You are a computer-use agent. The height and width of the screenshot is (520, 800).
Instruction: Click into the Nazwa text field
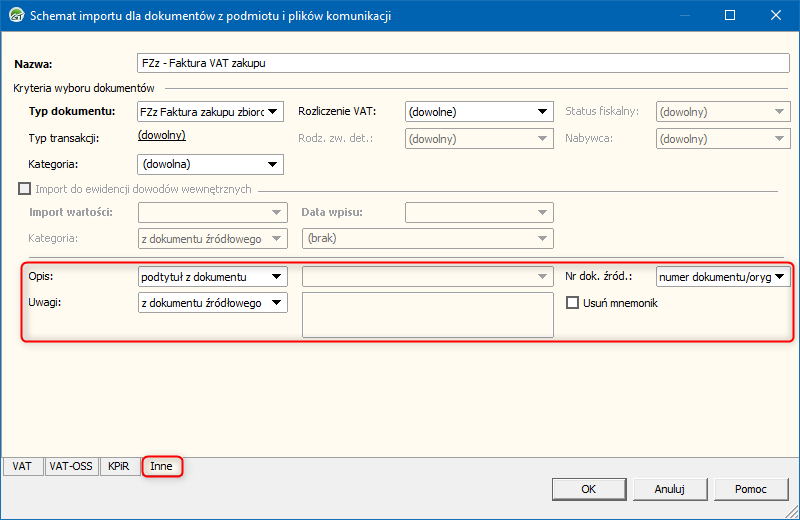tap(462, 63)
